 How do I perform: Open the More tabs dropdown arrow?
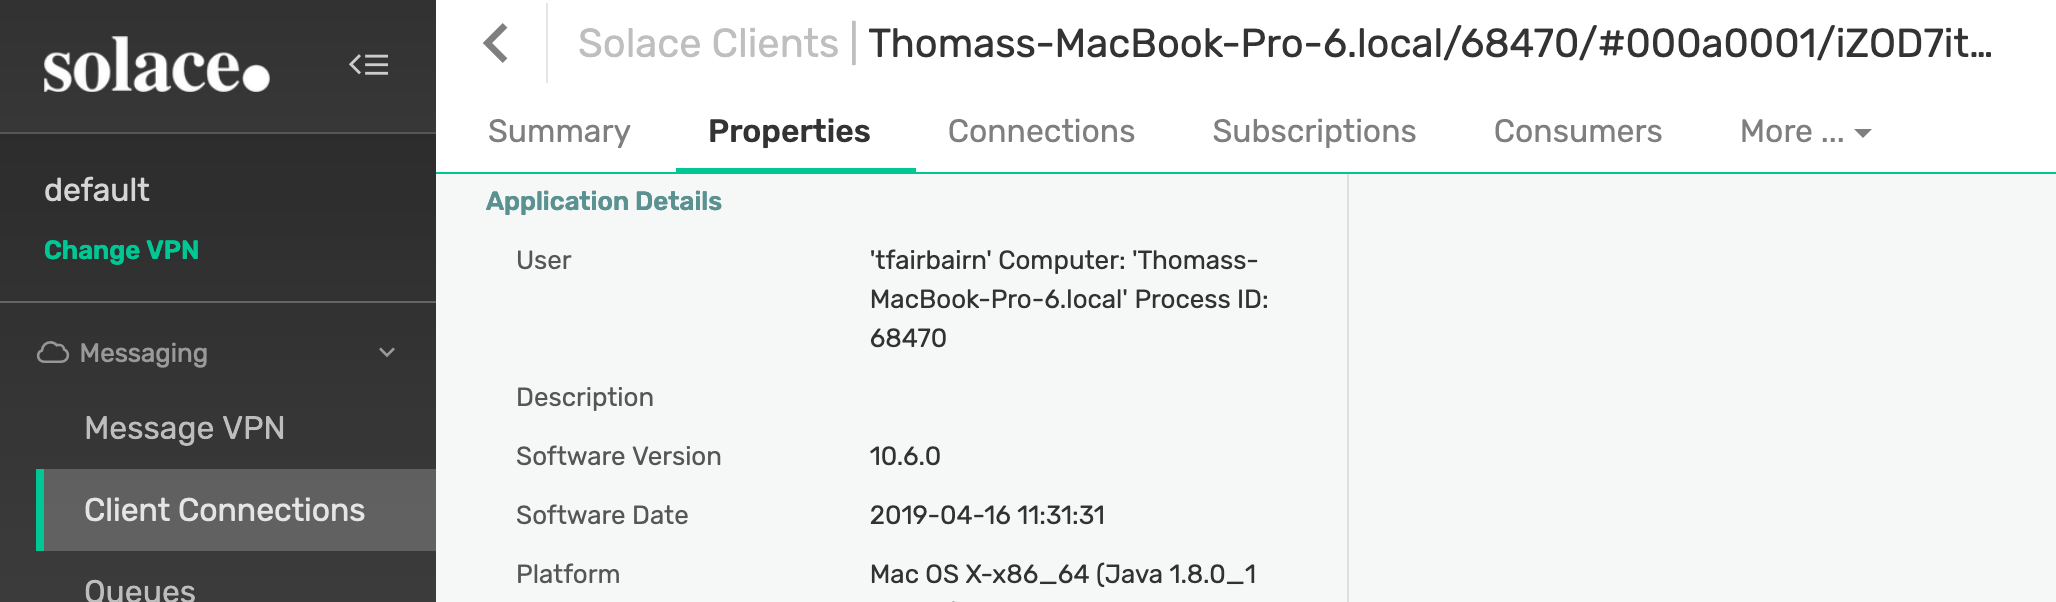coord(1862,131)
